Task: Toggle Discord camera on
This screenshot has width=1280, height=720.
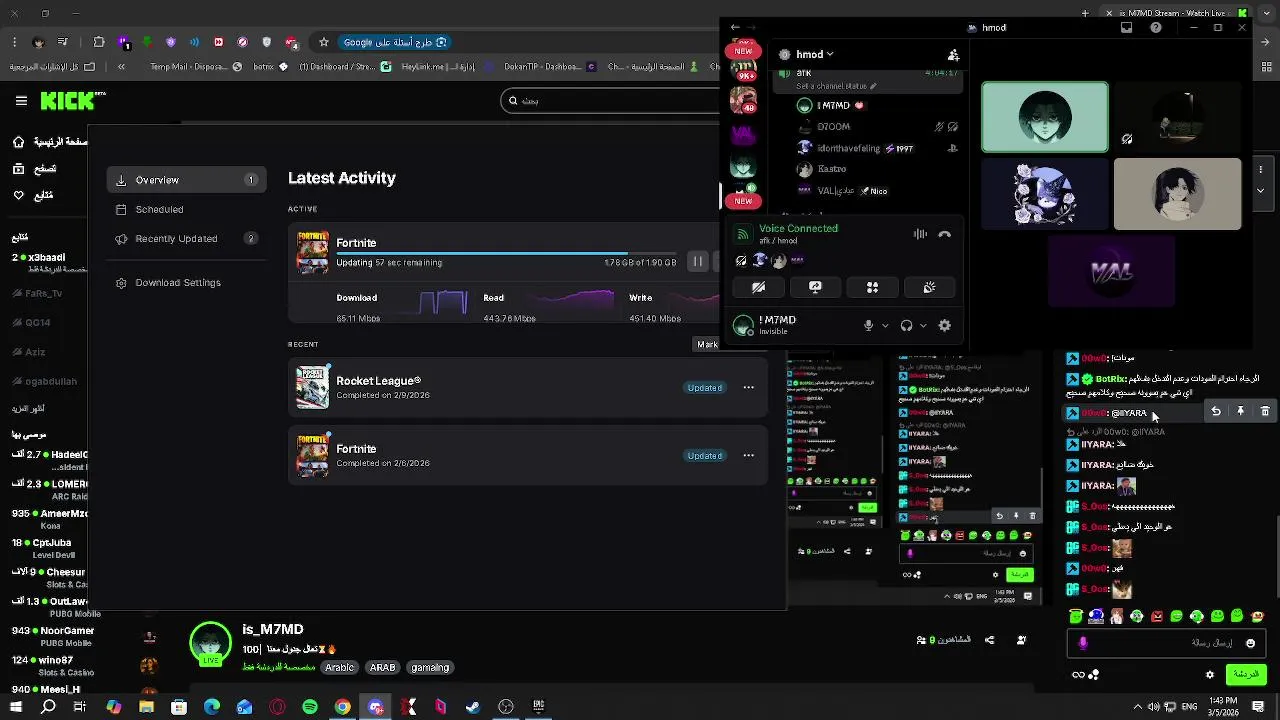Action: (758, 288)
